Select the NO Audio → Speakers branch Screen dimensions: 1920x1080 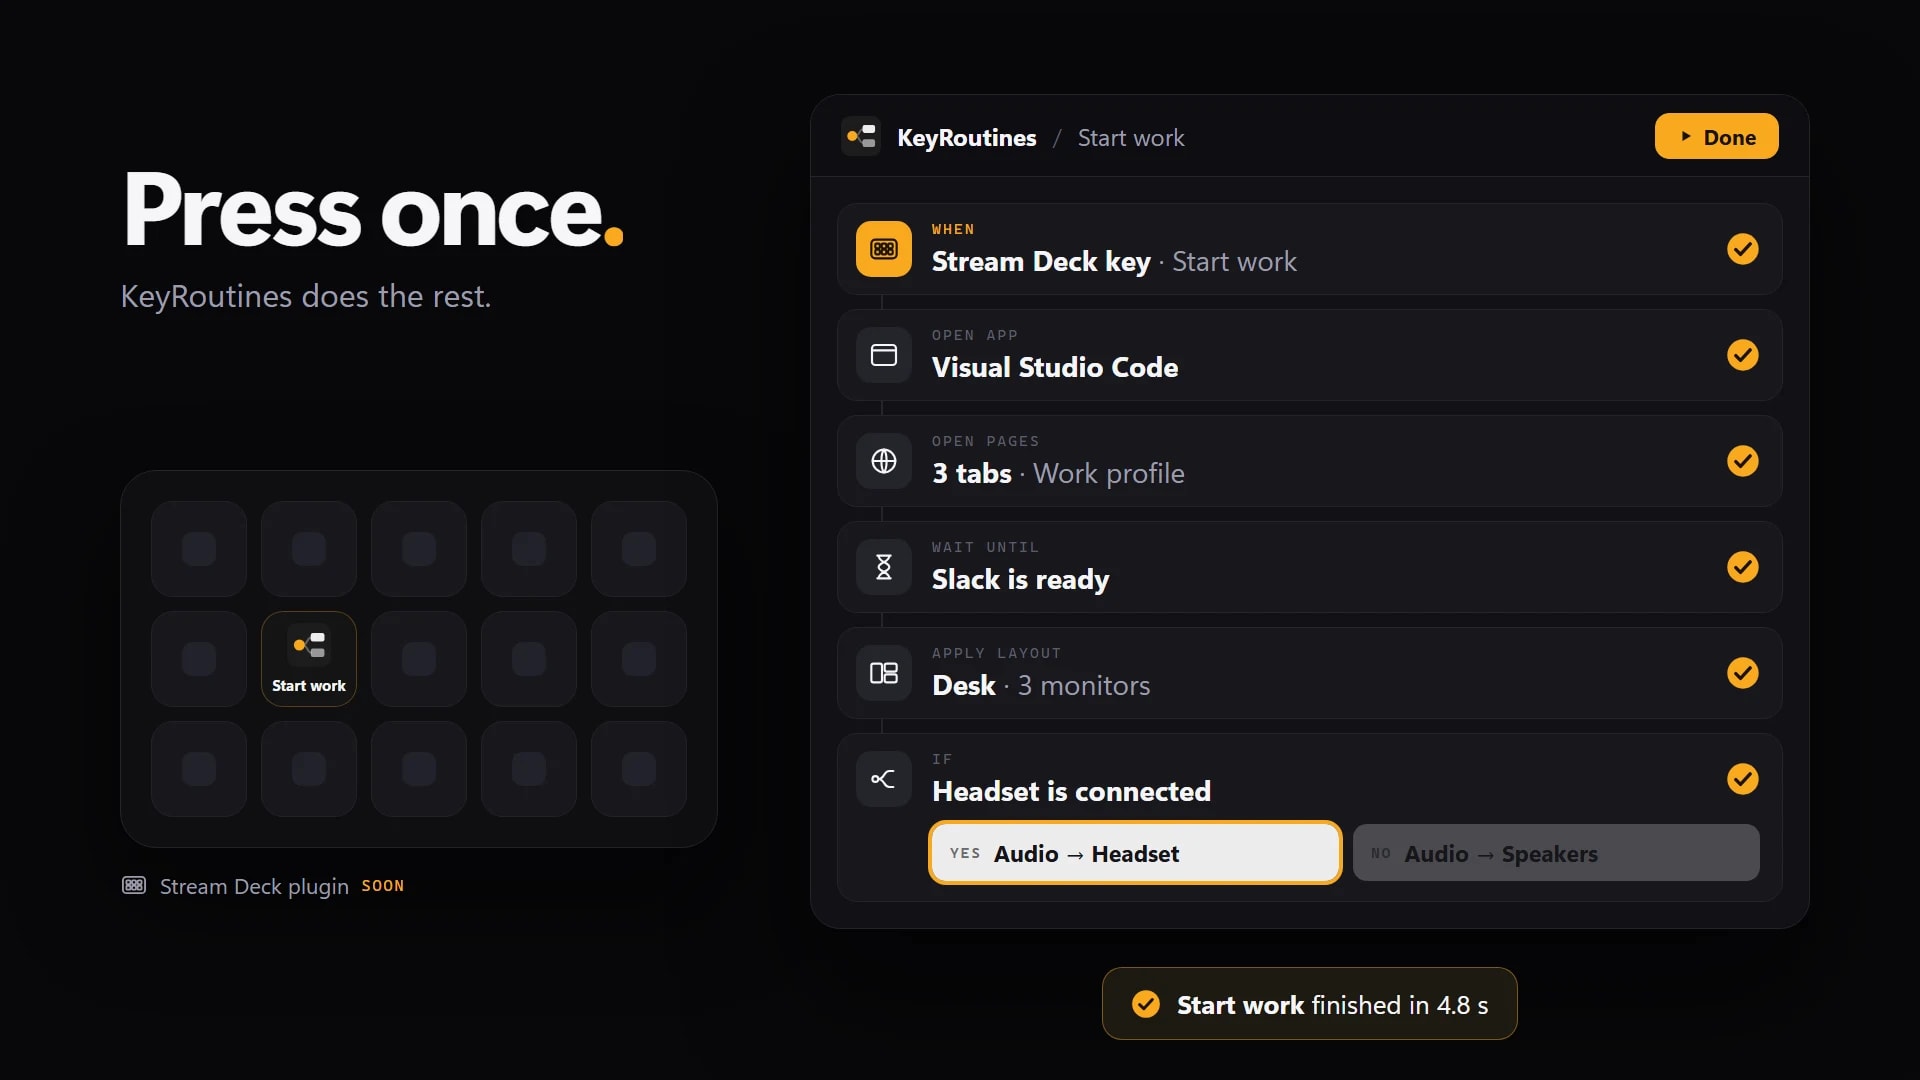[1556, 853]
